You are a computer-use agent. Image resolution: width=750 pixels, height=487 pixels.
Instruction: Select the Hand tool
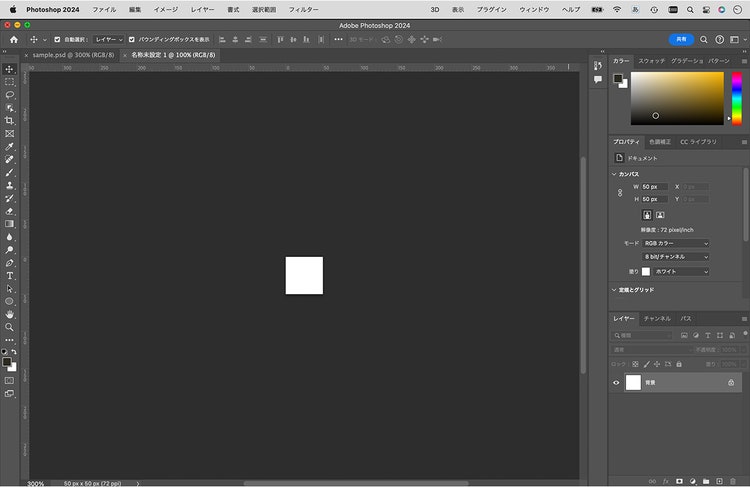9,314
